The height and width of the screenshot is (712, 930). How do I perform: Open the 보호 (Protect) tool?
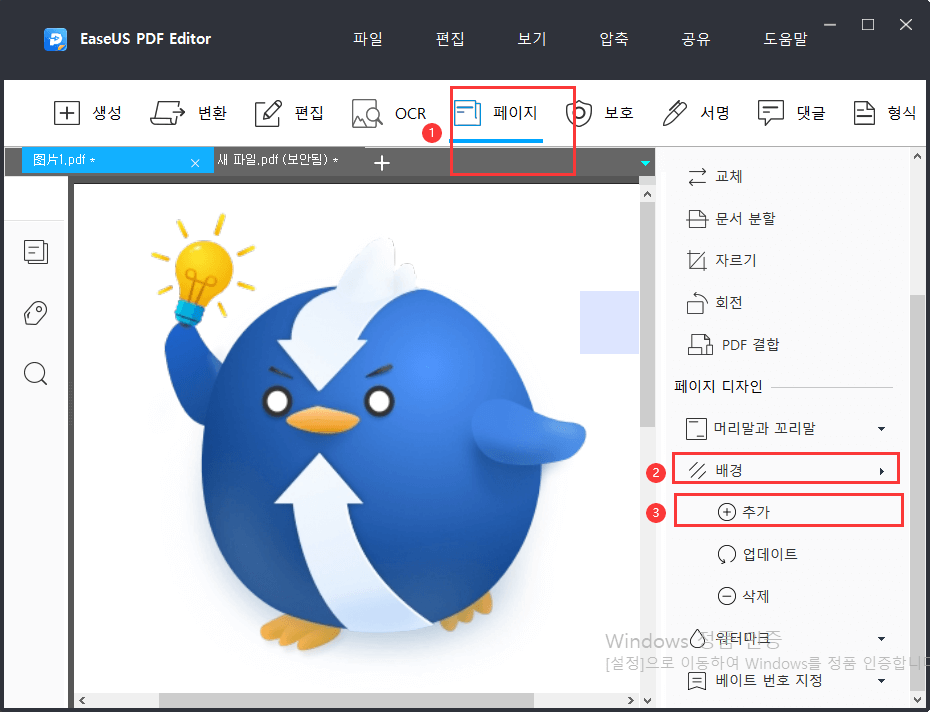pyautogui.click(x=599, y=113)
